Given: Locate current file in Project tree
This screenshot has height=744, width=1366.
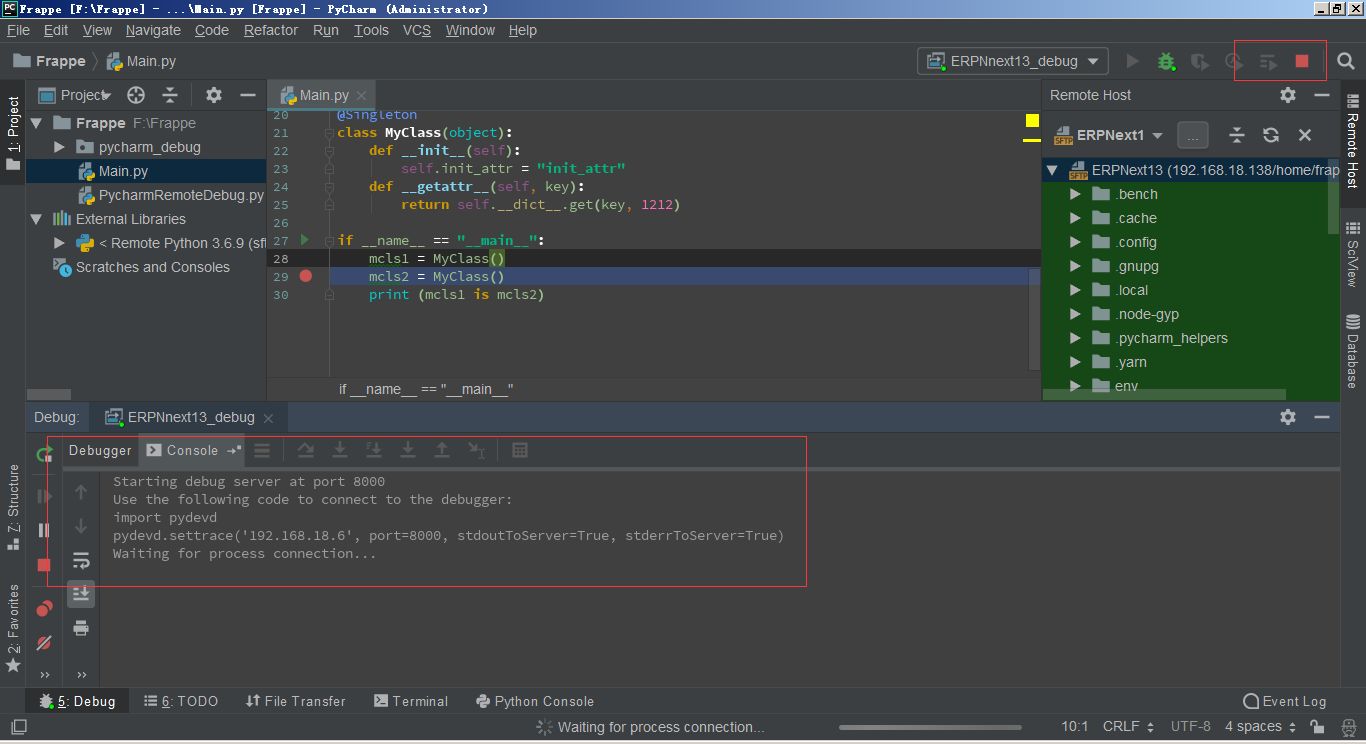Looking at the screenshot, I should (136, 95).
